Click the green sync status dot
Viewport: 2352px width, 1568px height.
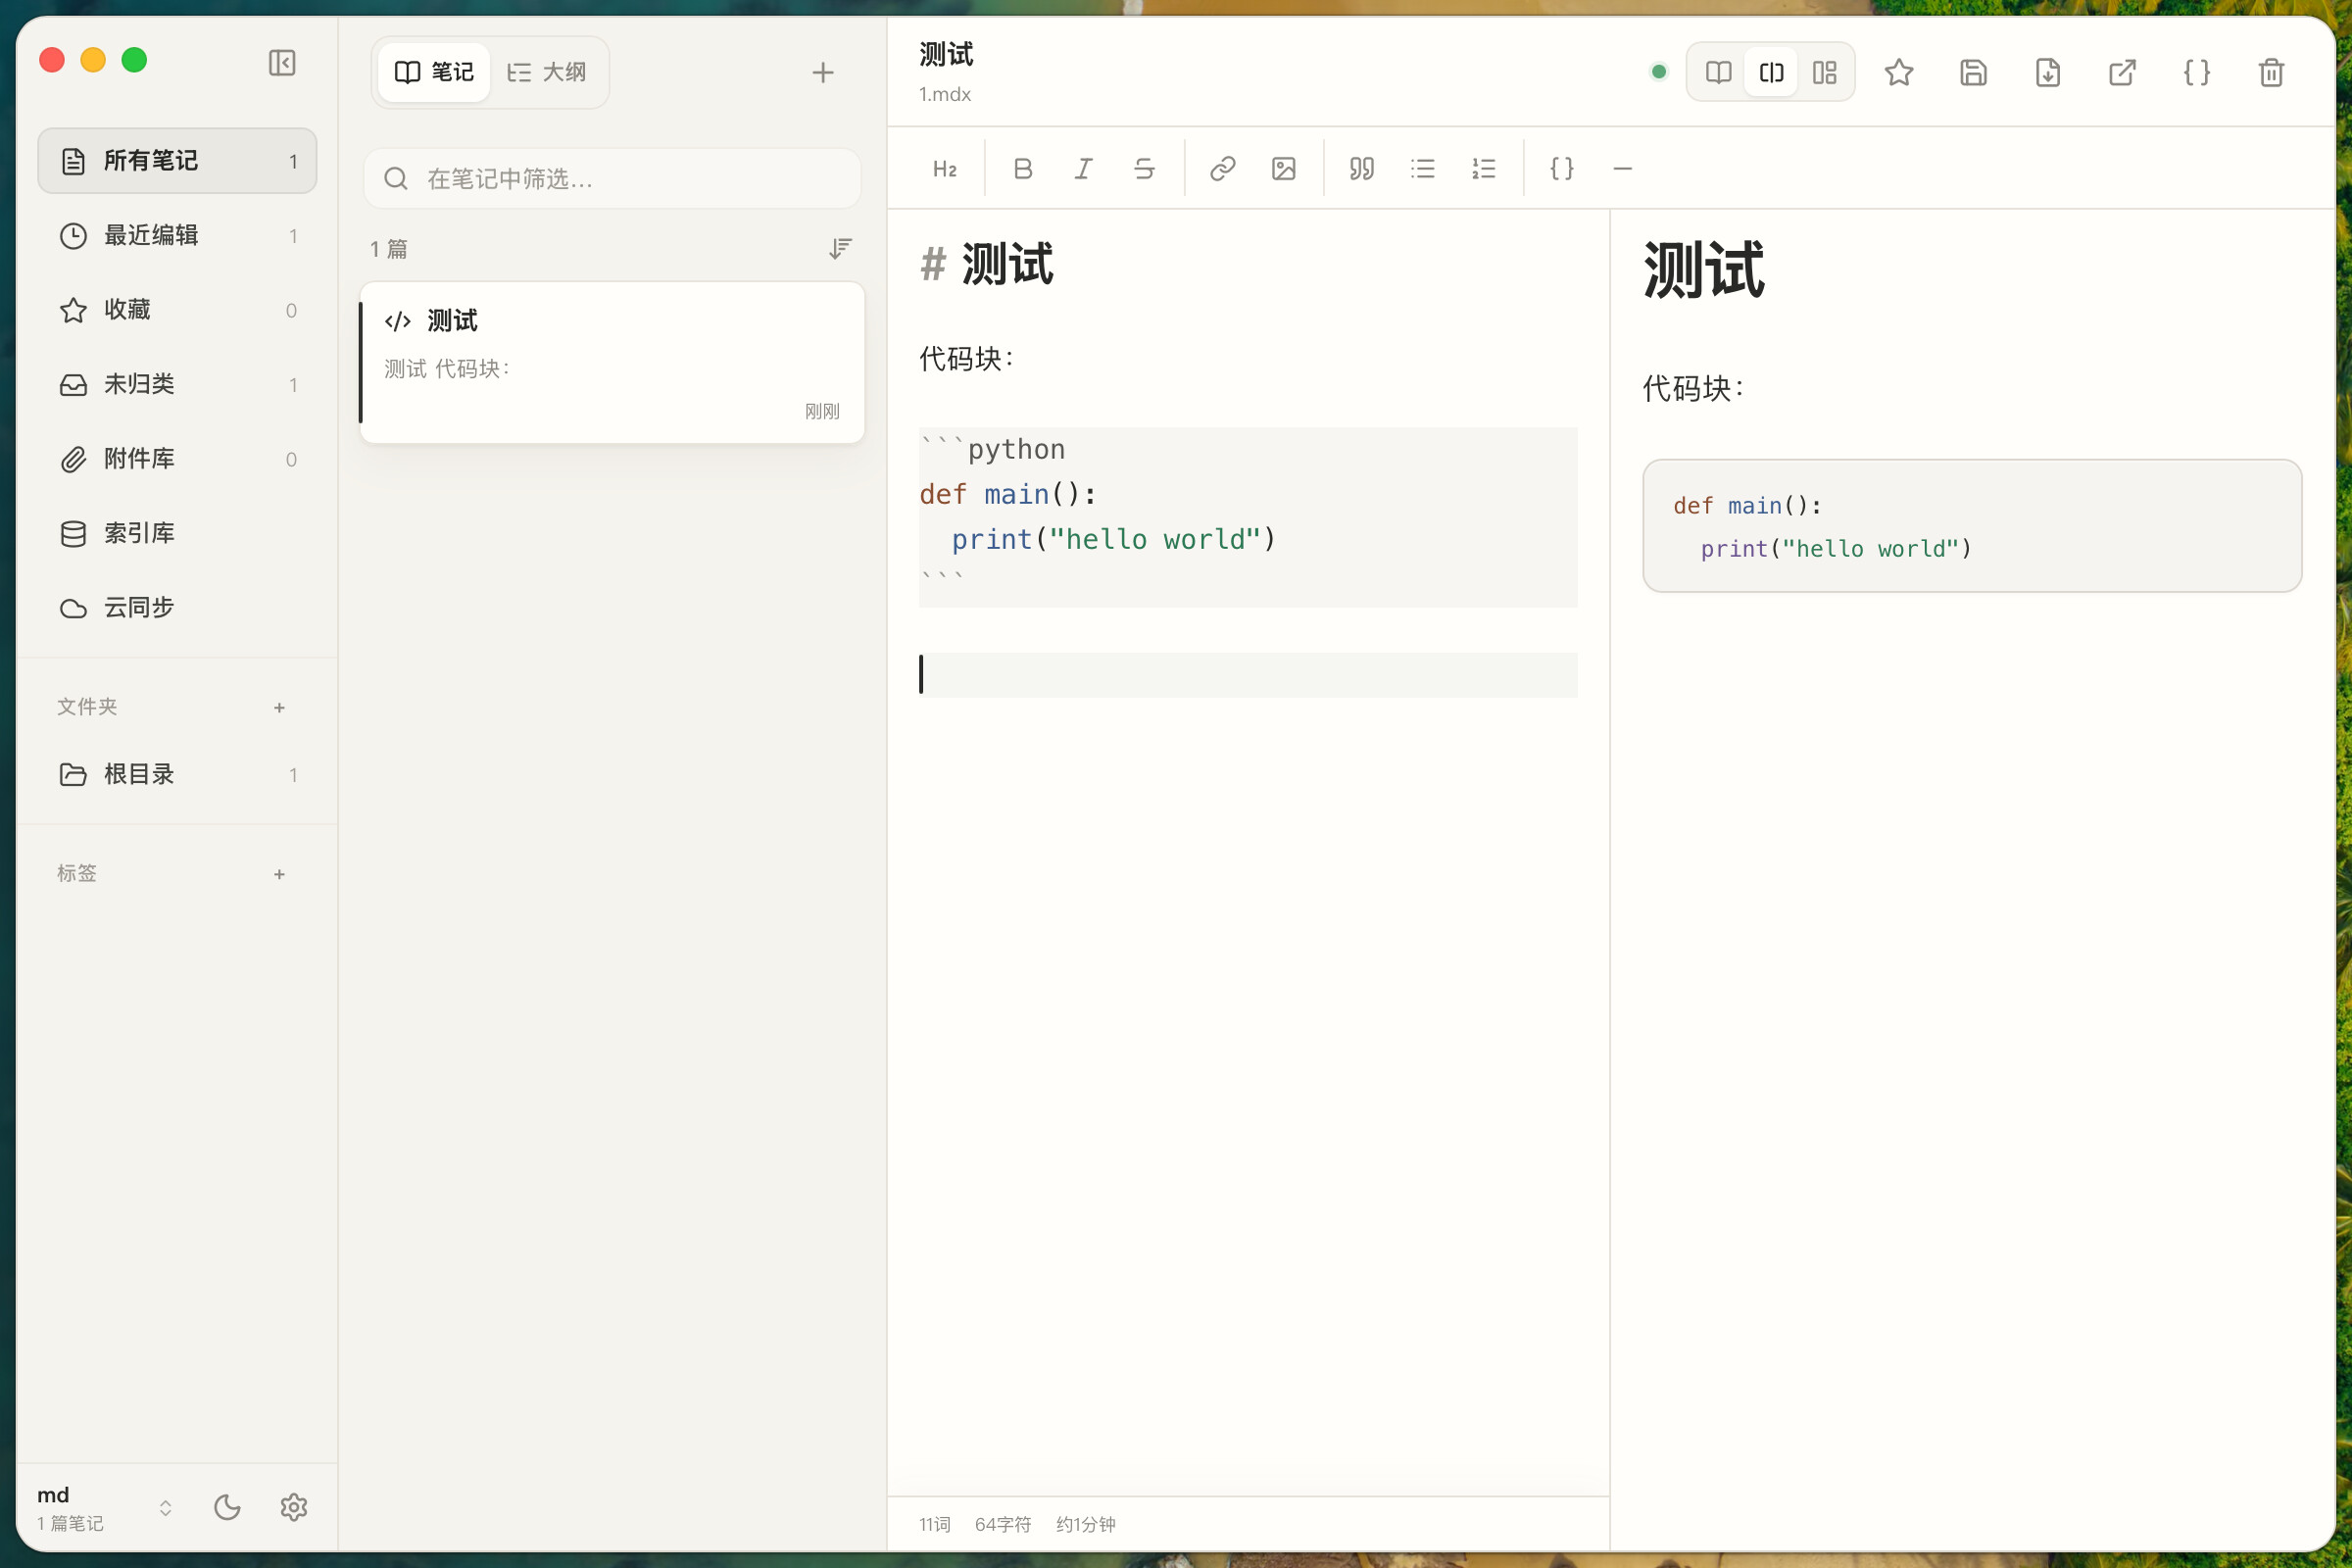point(1659,72)
